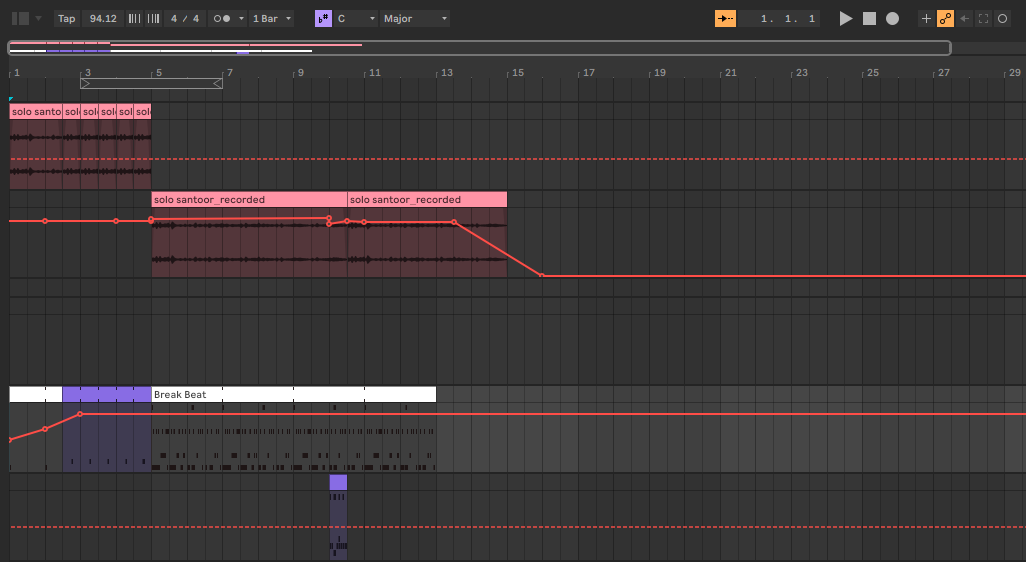Click the Re-enable Automation arrow icon
Screen dimensions: 1026x562
(964, 18)
